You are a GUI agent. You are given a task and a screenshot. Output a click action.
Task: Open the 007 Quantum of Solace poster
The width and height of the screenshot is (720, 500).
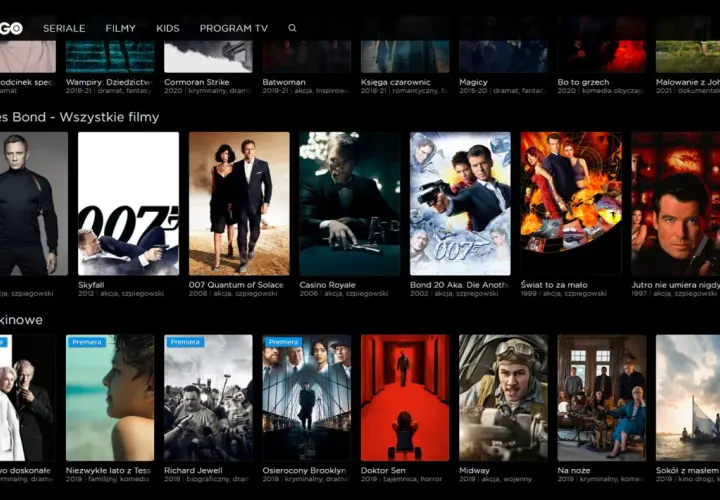(x=239, y=203)
